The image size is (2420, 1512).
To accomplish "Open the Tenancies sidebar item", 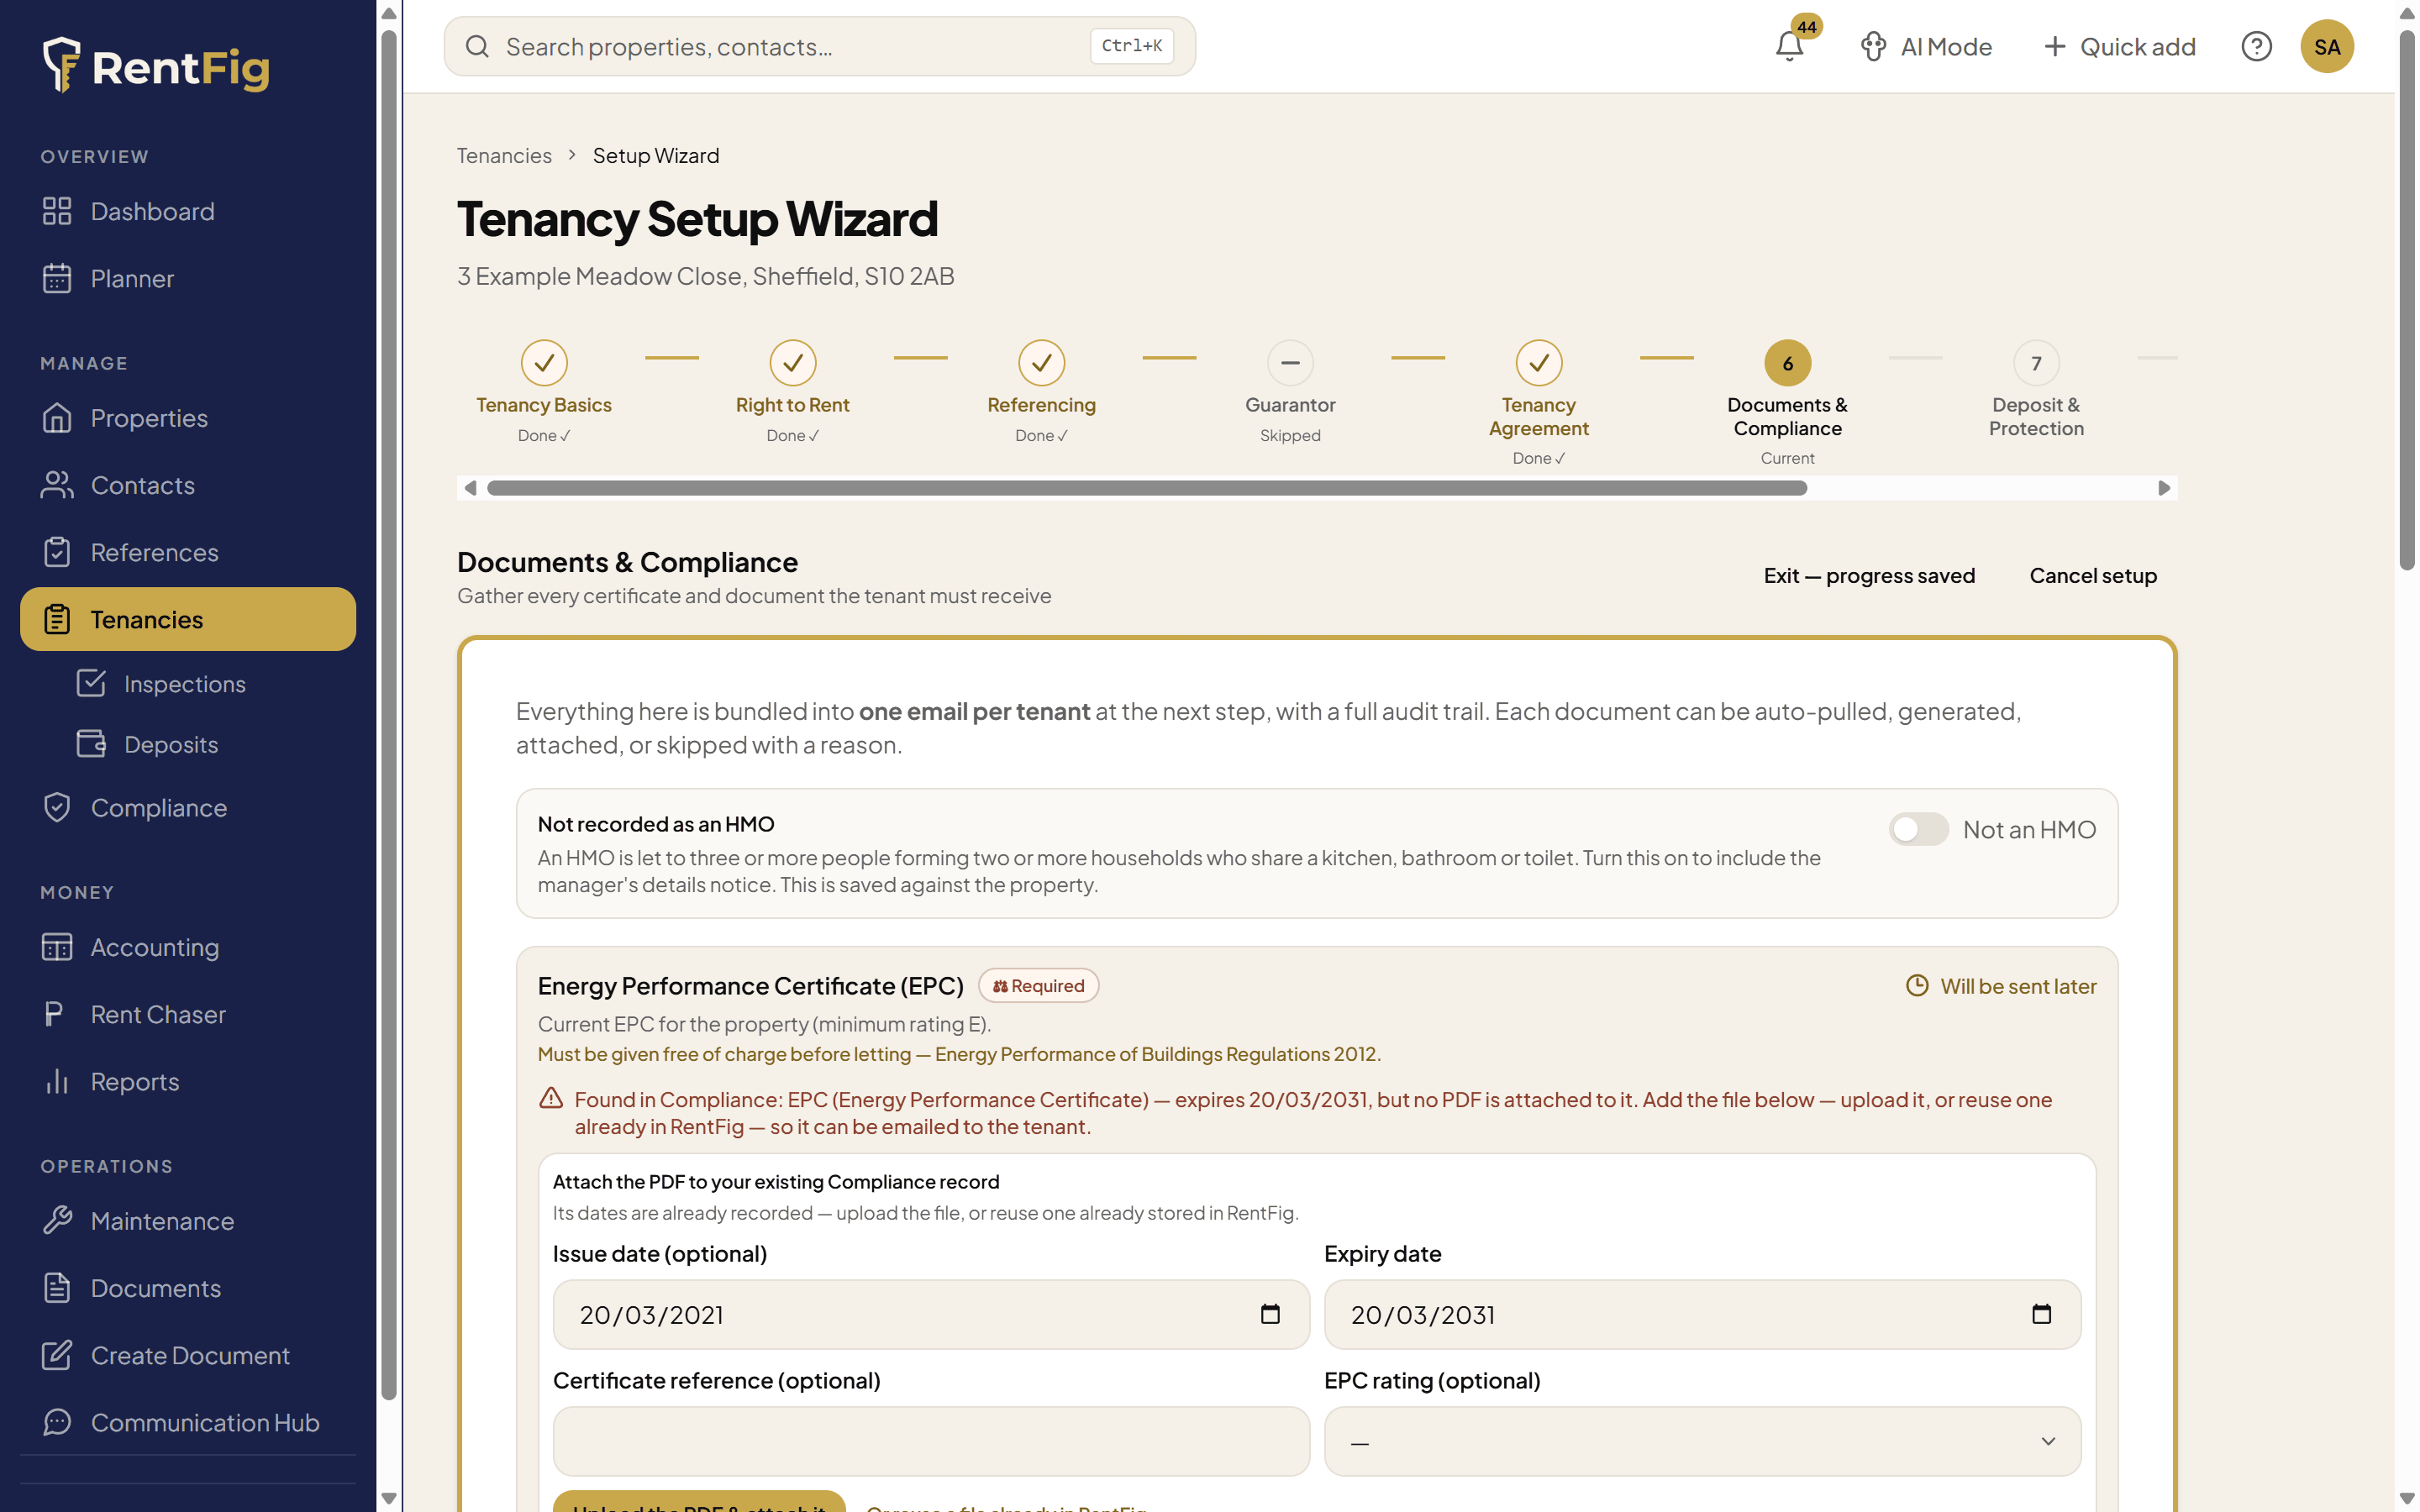I will click(188, 619).
